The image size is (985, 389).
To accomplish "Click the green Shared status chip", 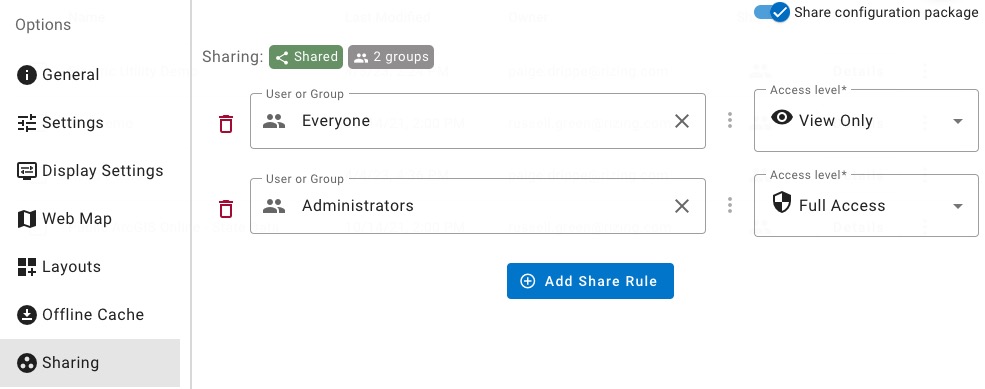I will tap(306, 57).
